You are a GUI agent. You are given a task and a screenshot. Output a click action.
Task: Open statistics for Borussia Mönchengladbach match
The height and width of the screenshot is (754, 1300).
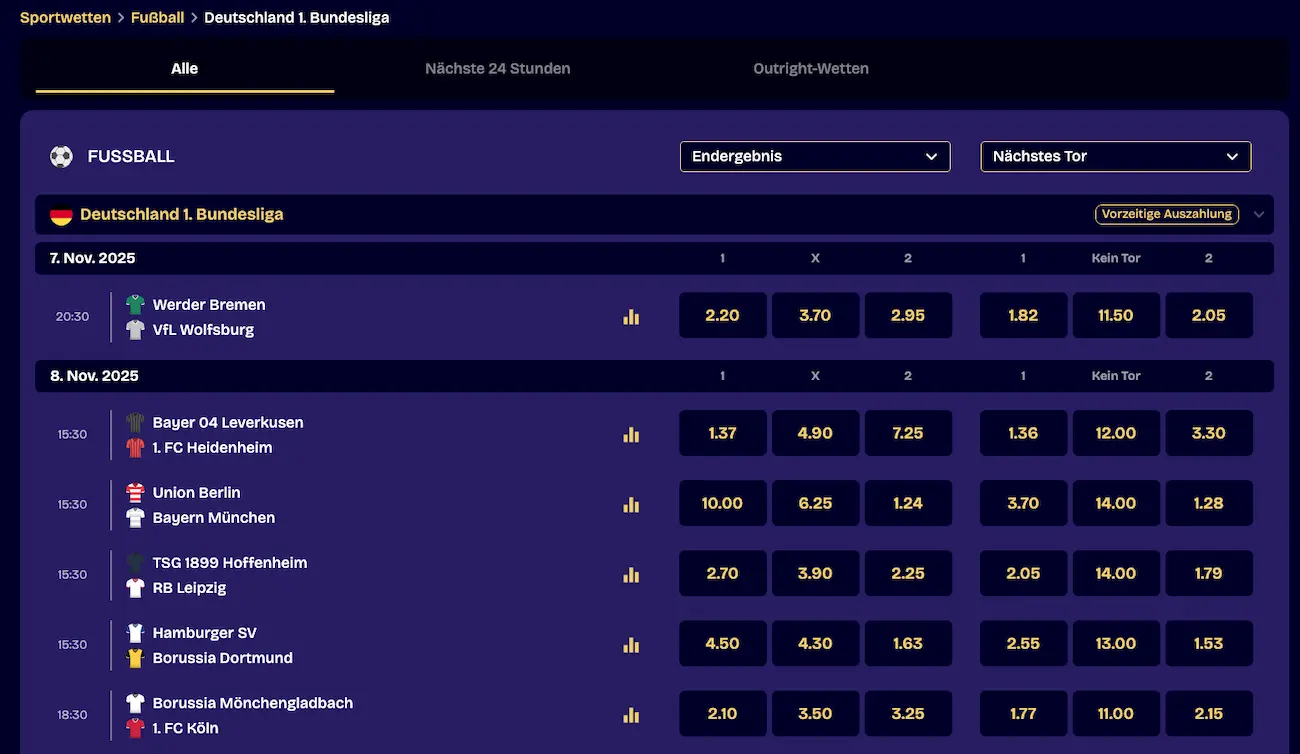coord(631,715)
